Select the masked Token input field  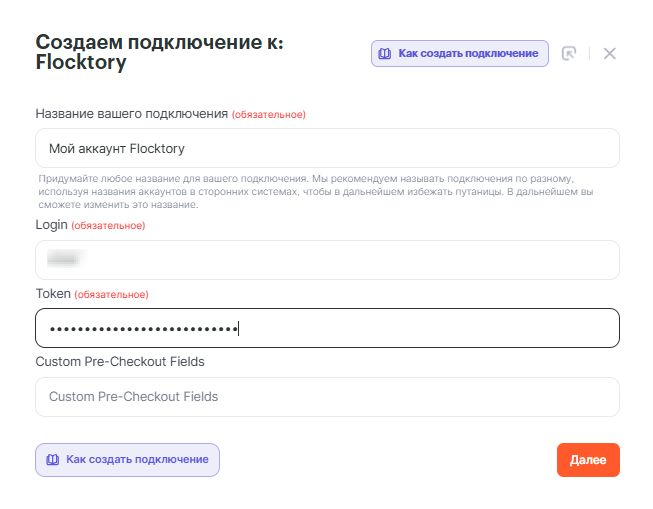coord(327,328)
